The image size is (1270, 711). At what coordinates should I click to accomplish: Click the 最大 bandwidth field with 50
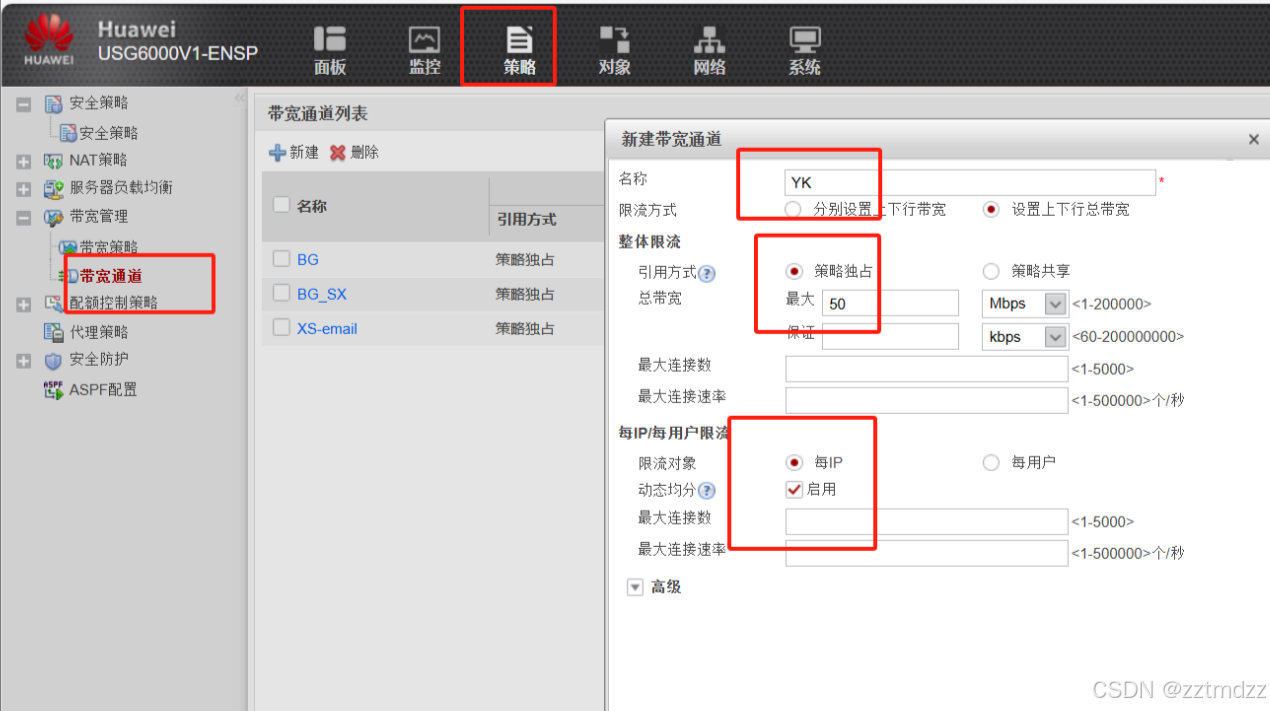click(x=890, y=303)
